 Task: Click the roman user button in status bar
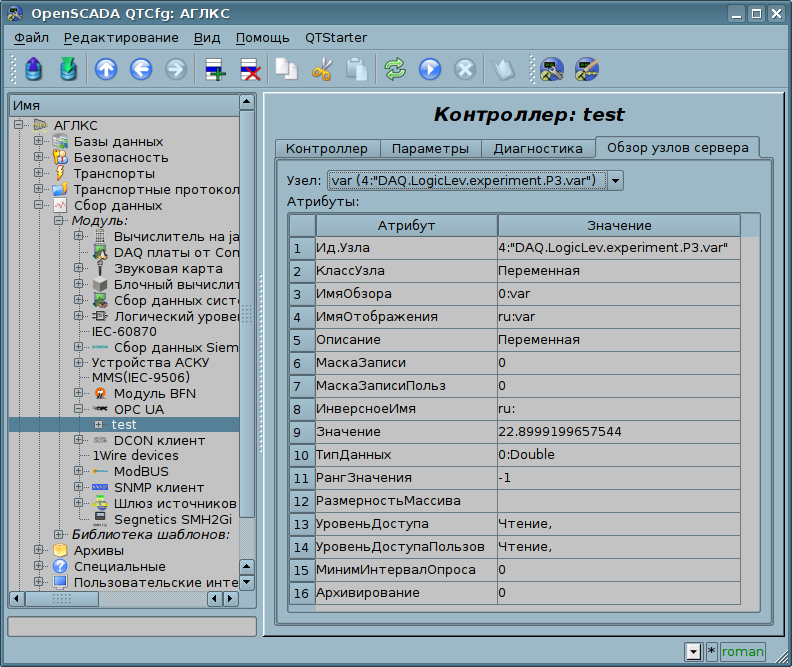click(x=742, y=652)
